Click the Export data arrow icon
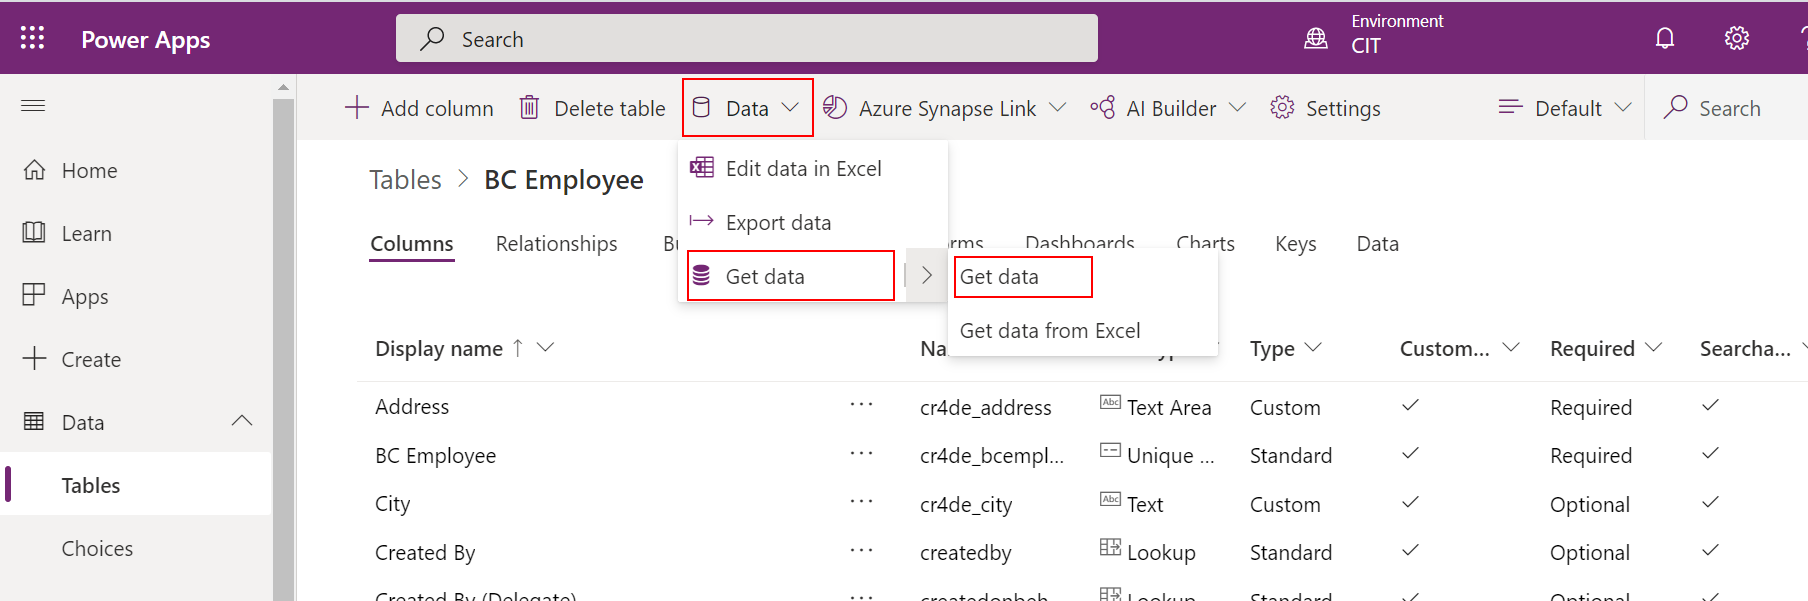This screenshot has height=601, width=1808. (x=702, y=221)
